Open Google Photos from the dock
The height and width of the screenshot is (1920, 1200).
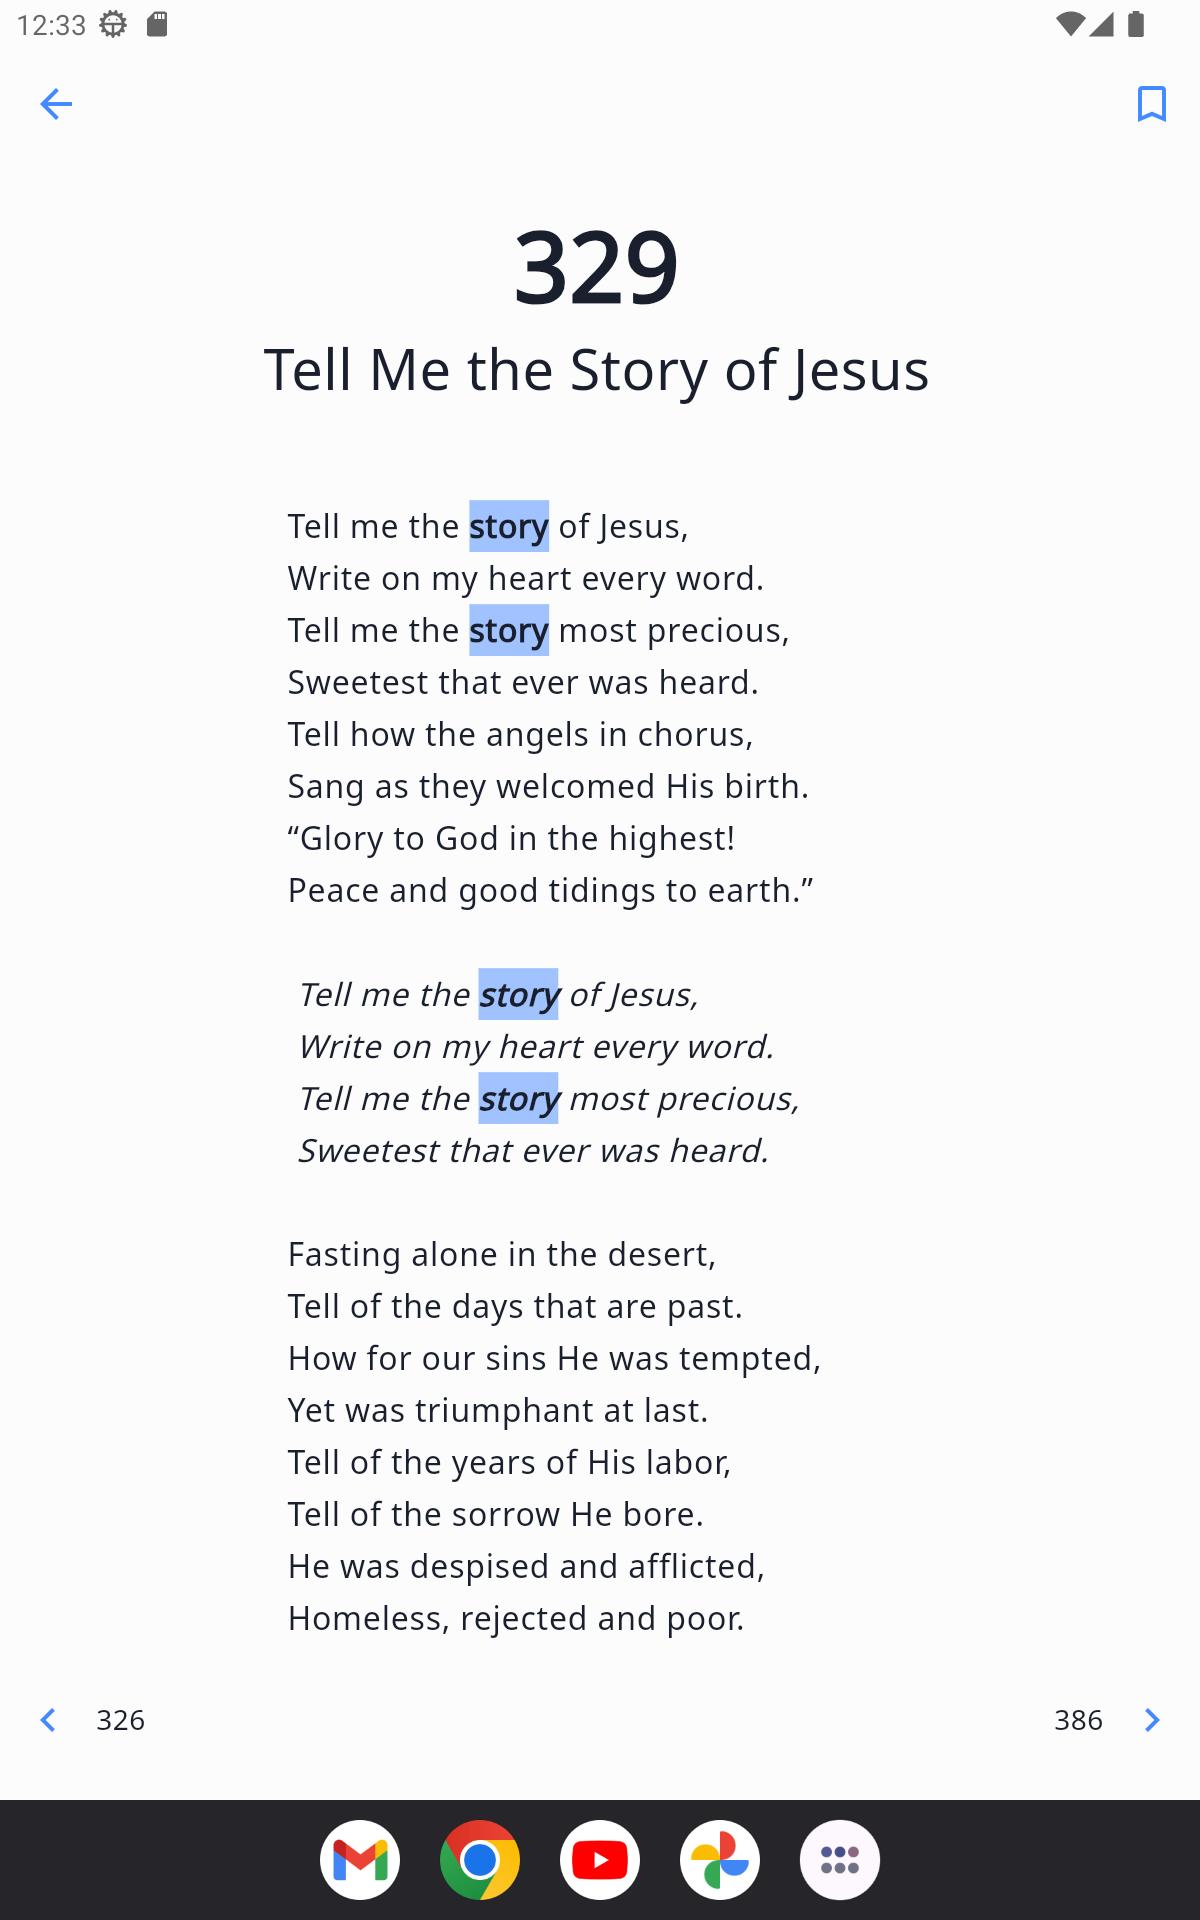(x=720, y=1860)
